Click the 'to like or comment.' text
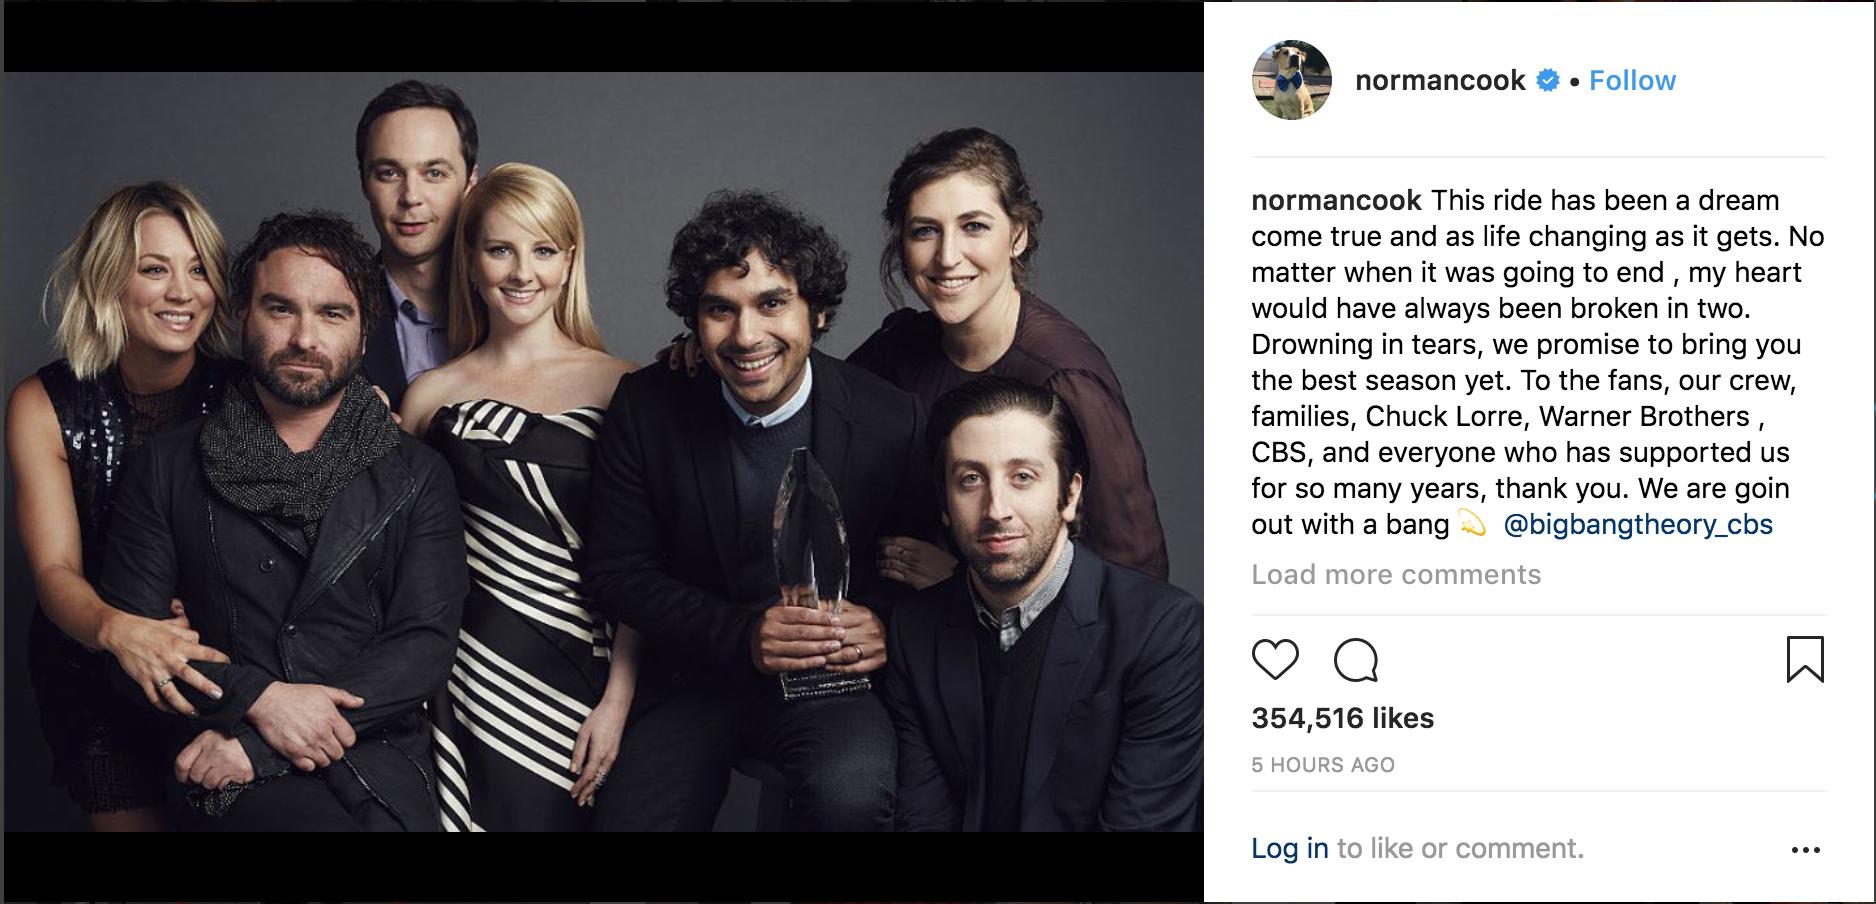This screenshot has height=904, width=1876. 1460,849
